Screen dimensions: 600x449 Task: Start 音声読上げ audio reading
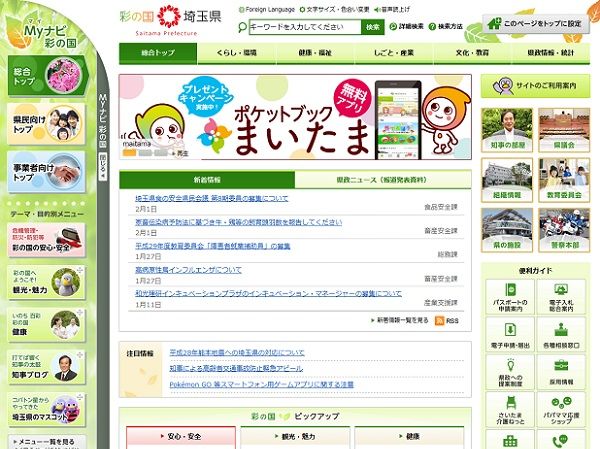(x=392, y=10)
